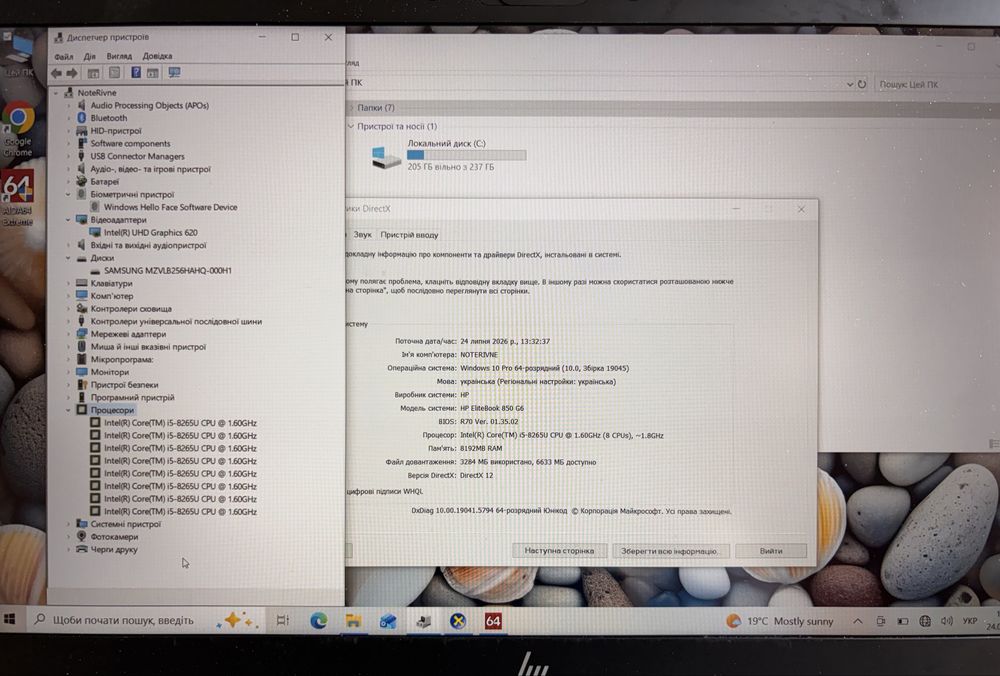Collapse the Диски category
This screenshot has height=676, width=1000.
point(68,258)
